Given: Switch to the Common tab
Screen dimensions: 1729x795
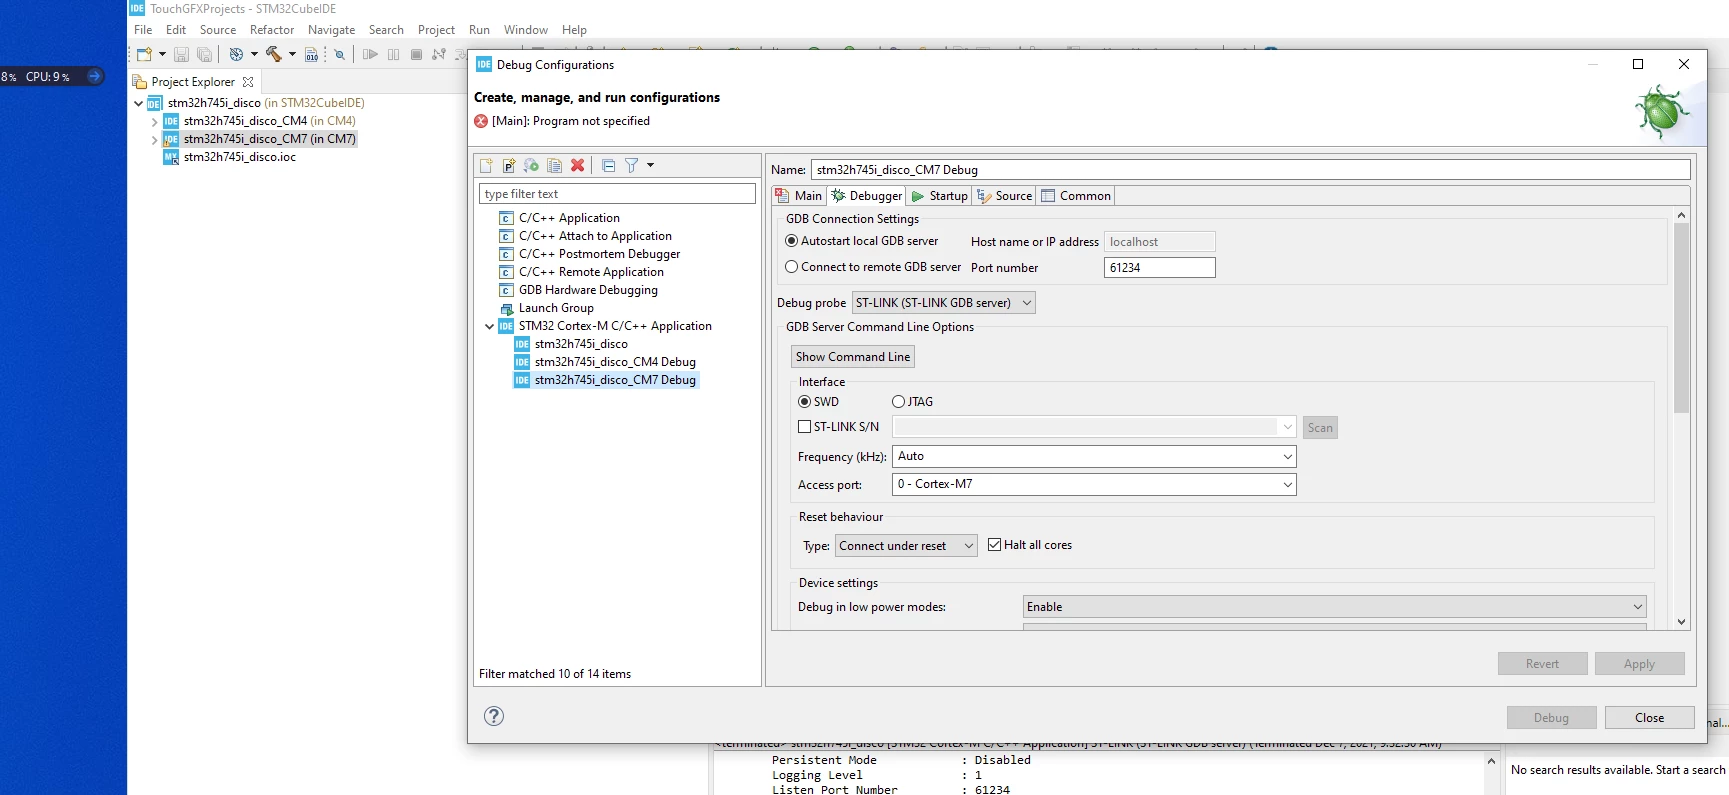Looking at the screenshot, I should [x=1076, y=196].
